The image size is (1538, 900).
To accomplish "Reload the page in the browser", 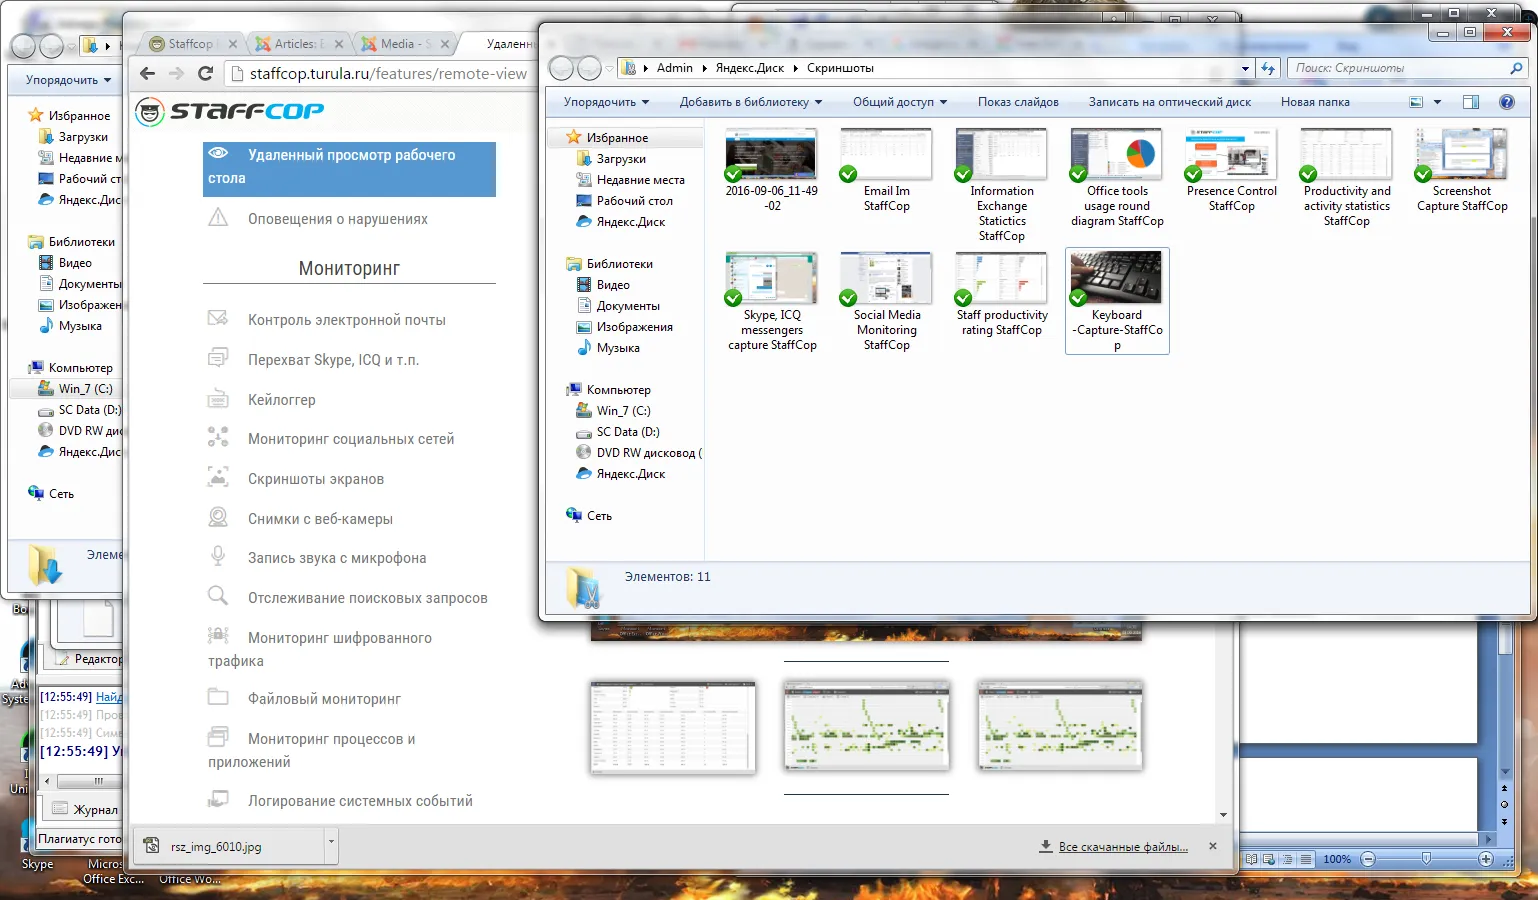I will click(206, 73).
